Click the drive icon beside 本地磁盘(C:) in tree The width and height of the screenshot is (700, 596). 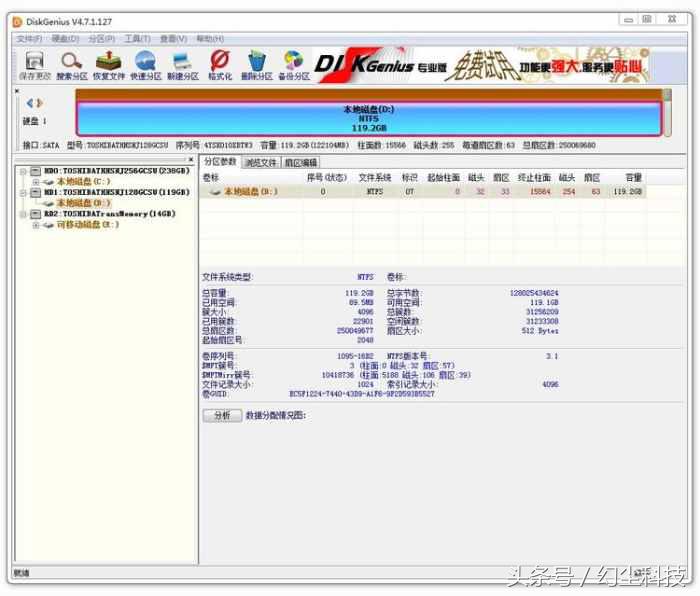coord(49,182)
